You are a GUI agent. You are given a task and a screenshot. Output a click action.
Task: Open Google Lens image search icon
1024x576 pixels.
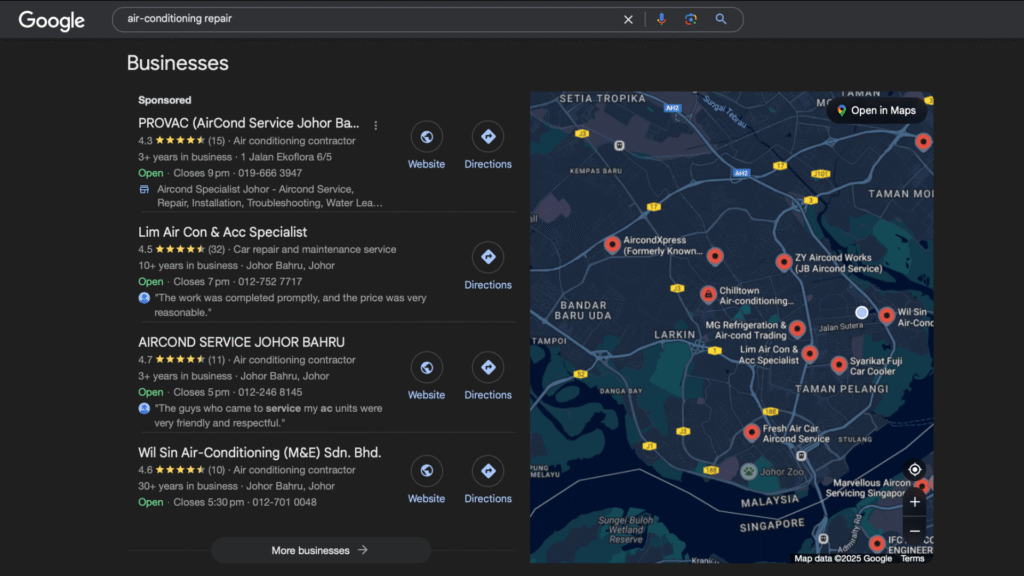click(690, 19)
